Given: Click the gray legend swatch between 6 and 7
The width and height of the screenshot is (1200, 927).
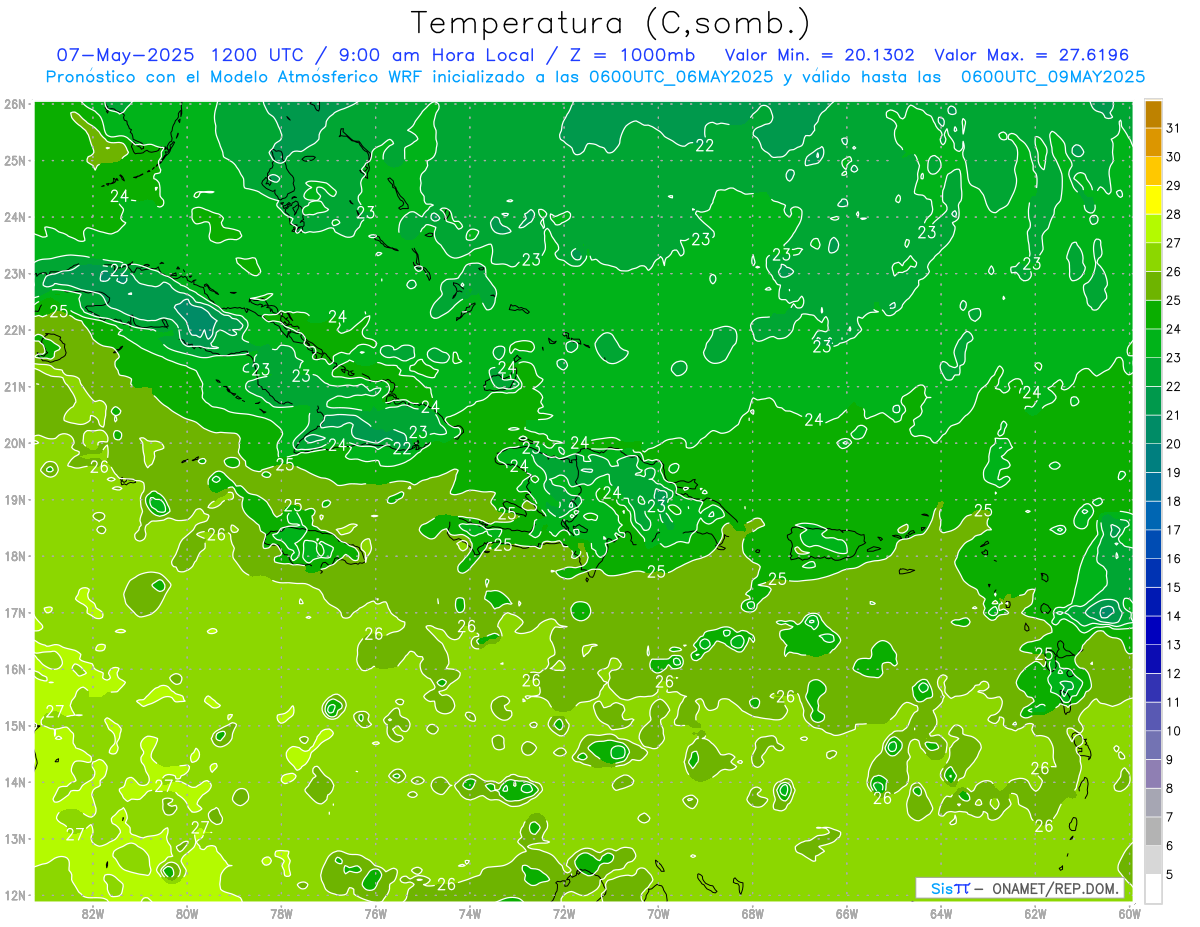Looking at the screenshot, I should tap(1153, 832).
